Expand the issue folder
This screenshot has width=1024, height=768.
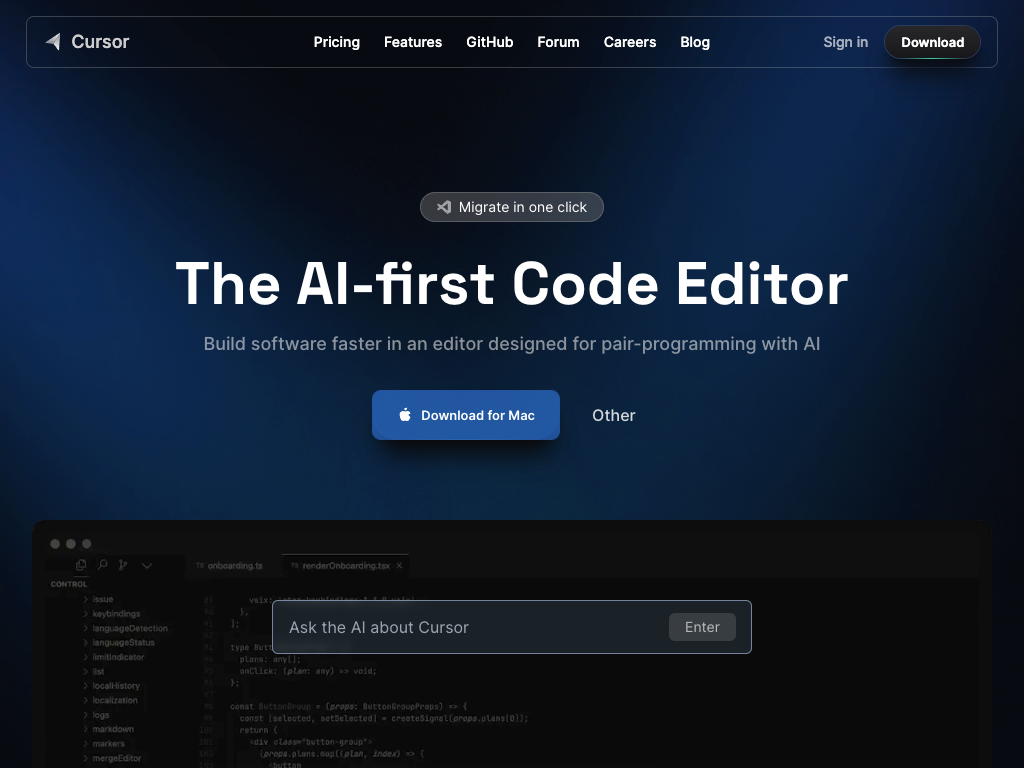[x=98, y=599]
